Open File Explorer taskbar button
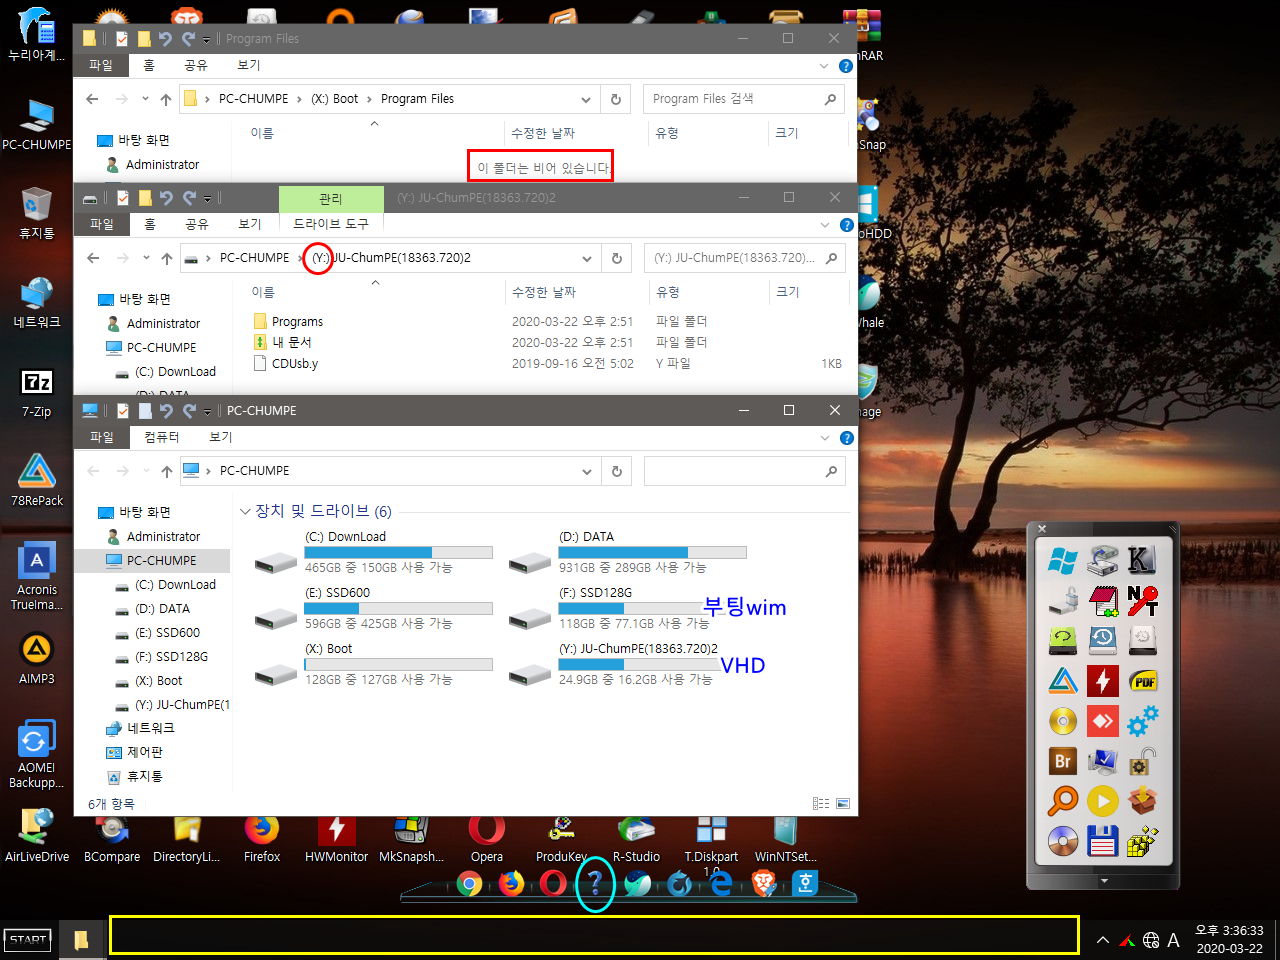1280x960 pixels. point(82,939)
